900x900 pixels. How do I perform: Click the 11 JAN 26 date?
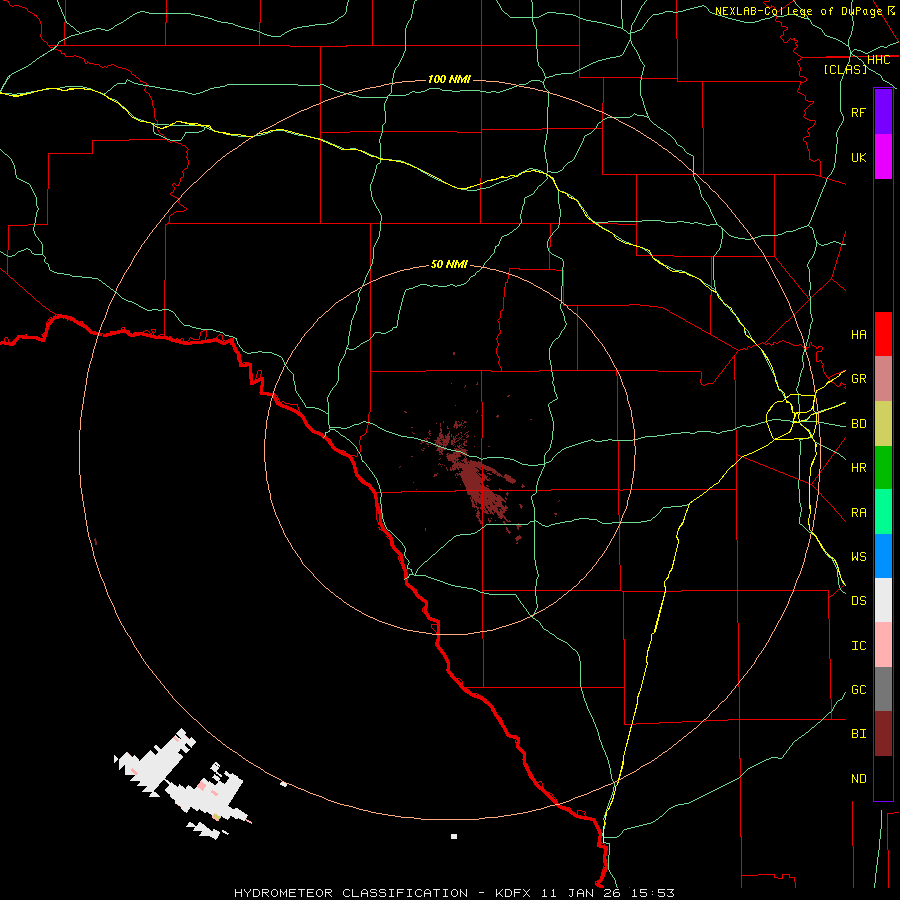pos(583,893)
